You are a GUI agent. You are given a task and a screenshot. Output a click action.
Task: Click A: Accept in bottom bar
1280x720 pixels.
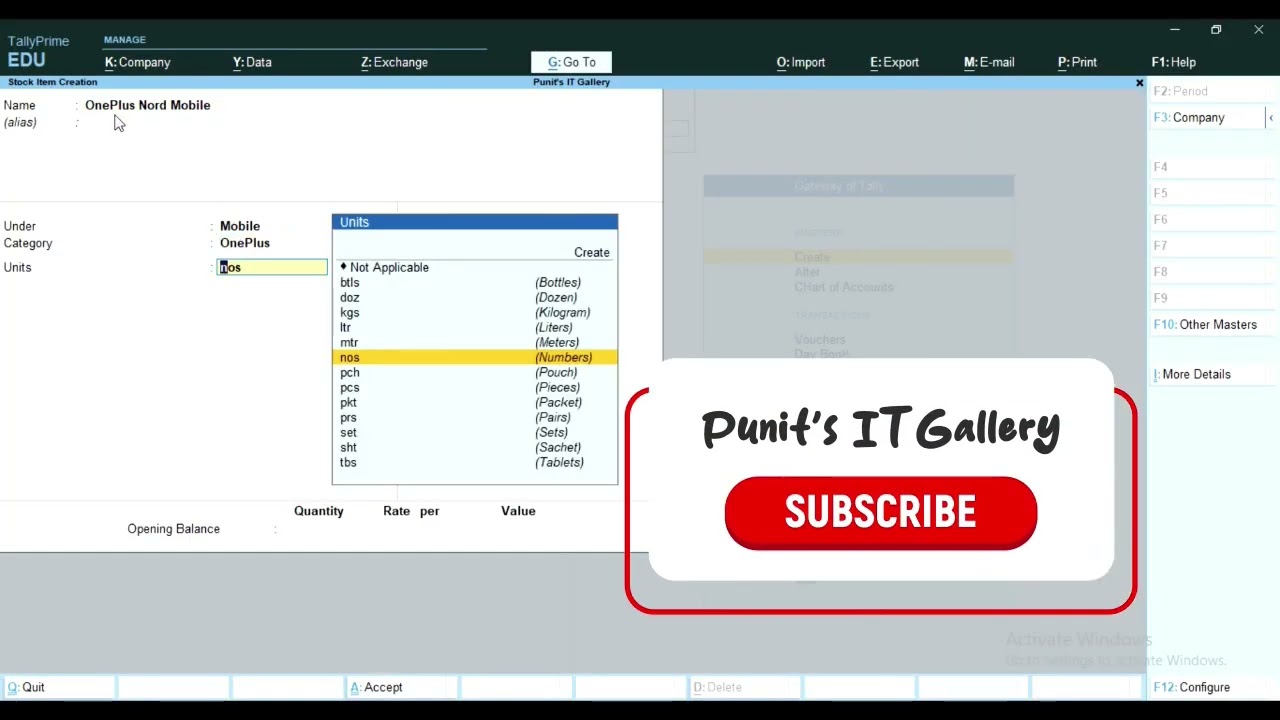point(402,687)
